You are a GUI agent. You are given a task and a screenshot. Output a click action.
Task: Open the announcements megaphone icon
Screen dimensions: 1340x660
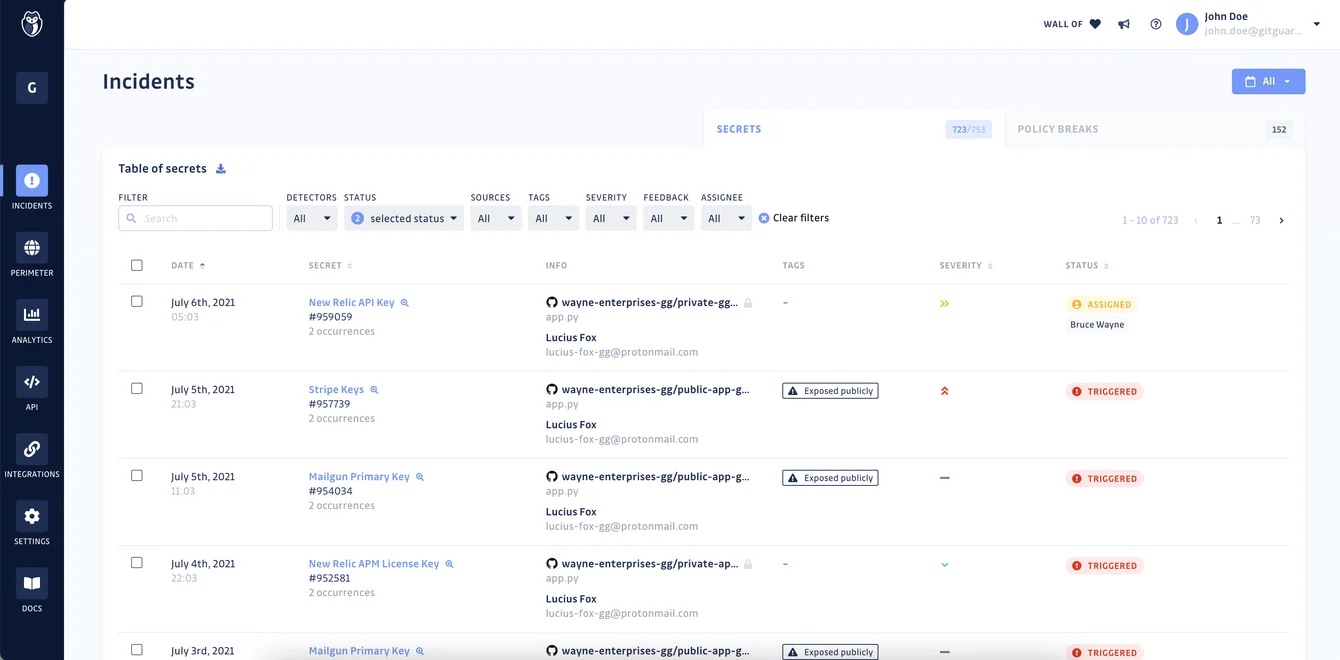pyautogui.click(x=1124, y=24)
